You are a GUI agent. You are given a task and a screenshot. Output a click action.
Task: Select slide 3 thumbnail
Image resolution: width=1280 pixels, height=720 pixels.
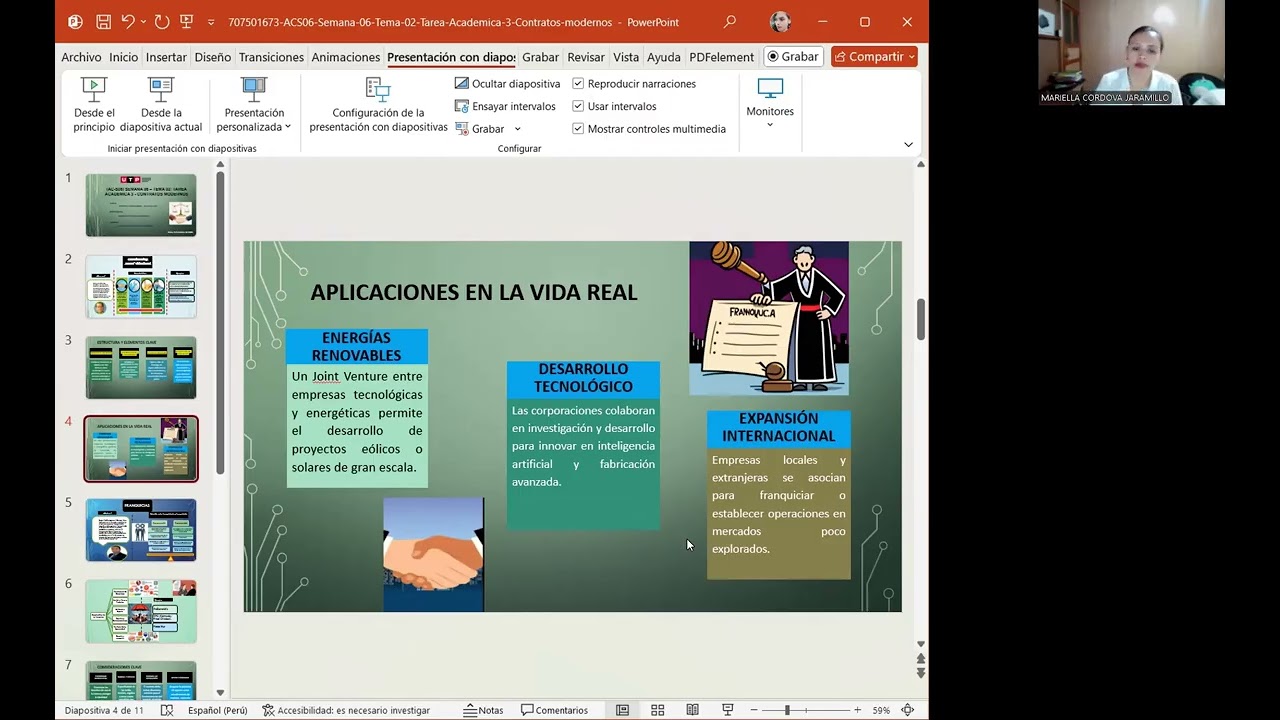pos(141,367)
